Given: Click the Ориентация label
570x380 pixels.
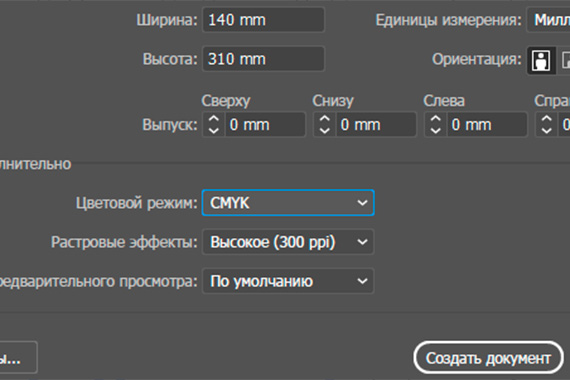Looking at the screenshot, I should [477, 59].
